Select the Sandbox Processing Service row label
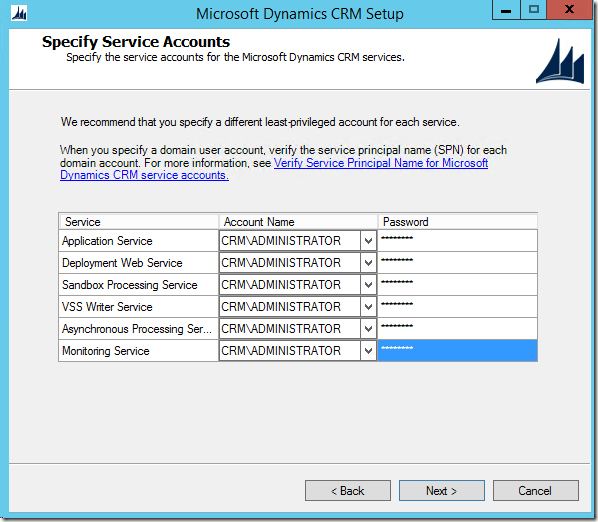The image size is (598, 522). 130,285
